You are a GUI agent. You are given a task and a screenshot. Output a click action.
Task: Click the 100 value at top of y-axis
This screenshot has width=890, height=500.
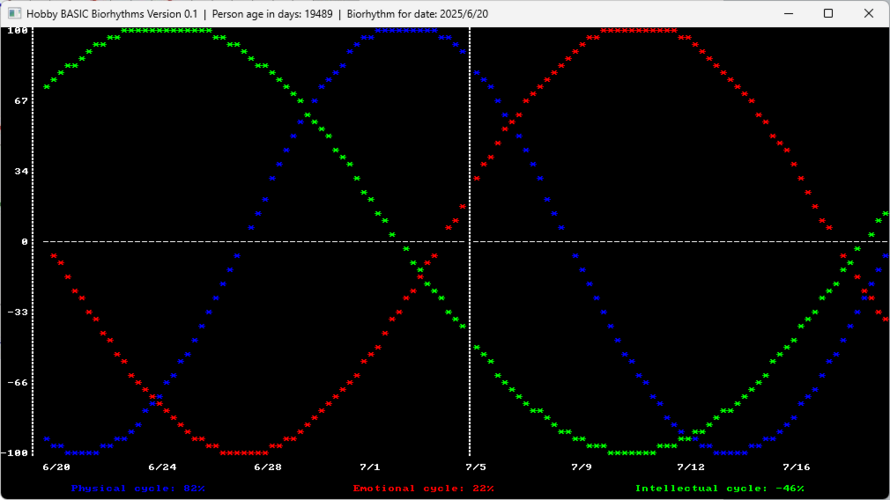(x=18, y=31)
